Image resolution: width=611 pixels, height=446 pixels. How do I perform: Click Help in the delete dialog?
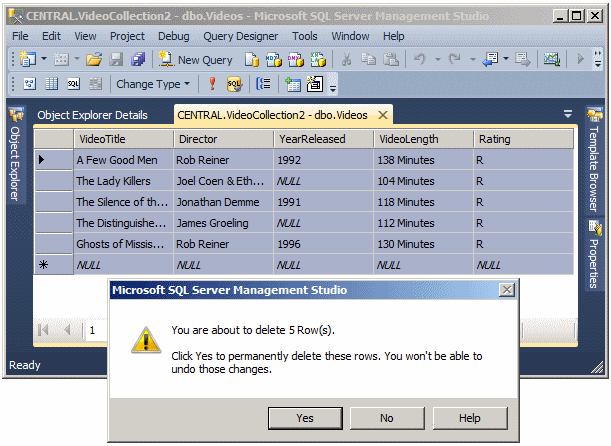coord(470,418)
